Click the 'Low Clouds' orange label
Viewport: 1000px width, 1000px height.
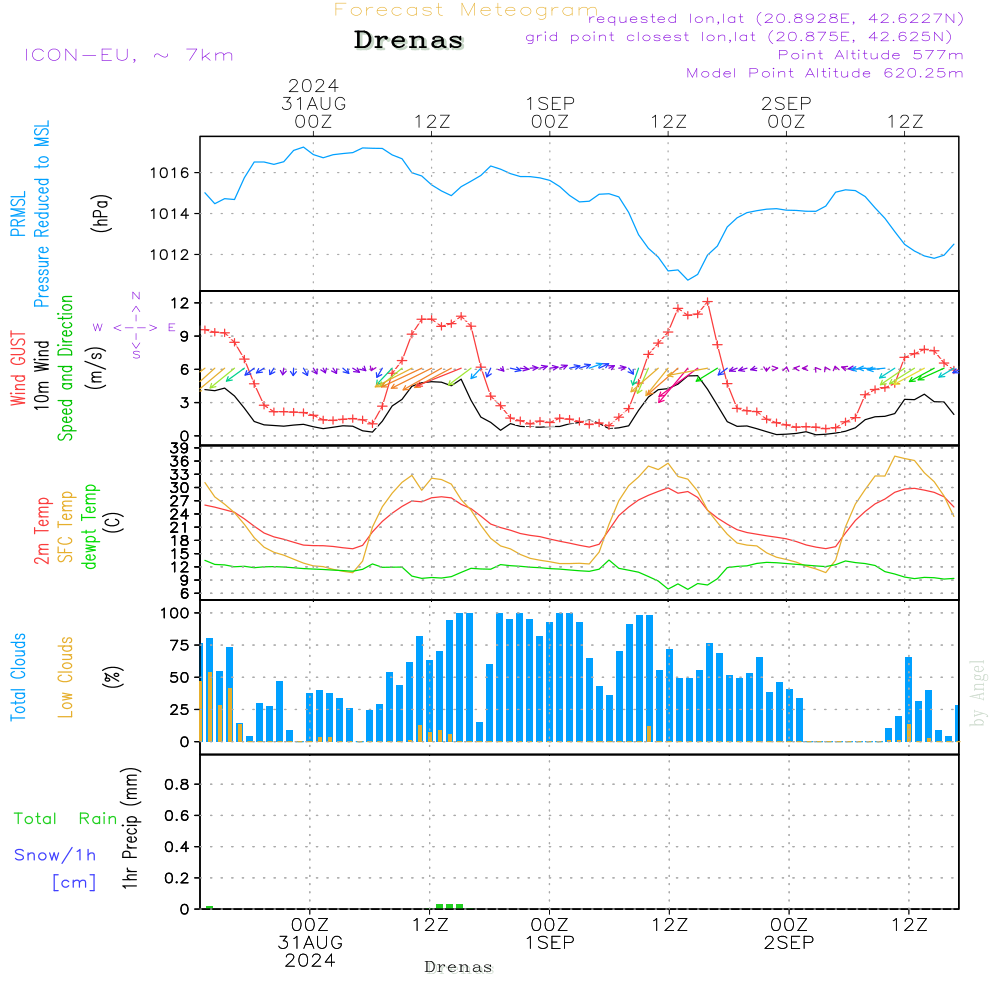coord(66,677)
